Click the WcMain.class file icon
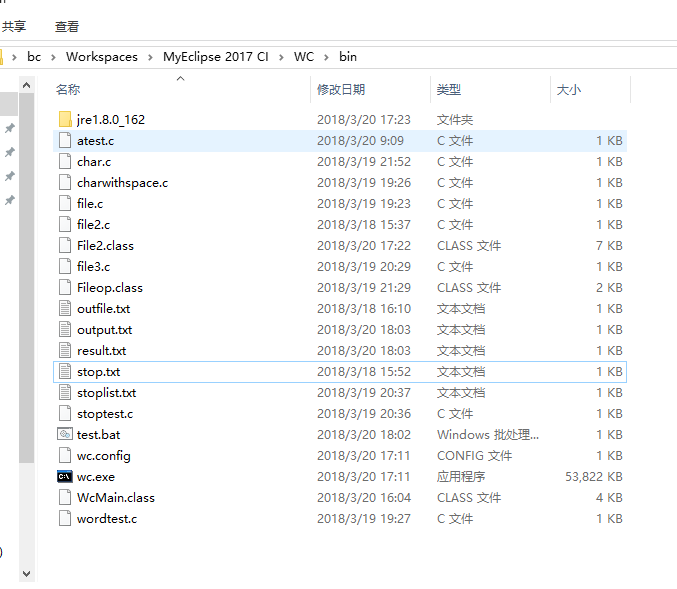Image resolution: width=677 pixels, height=589 pixels. click(65, 497)
